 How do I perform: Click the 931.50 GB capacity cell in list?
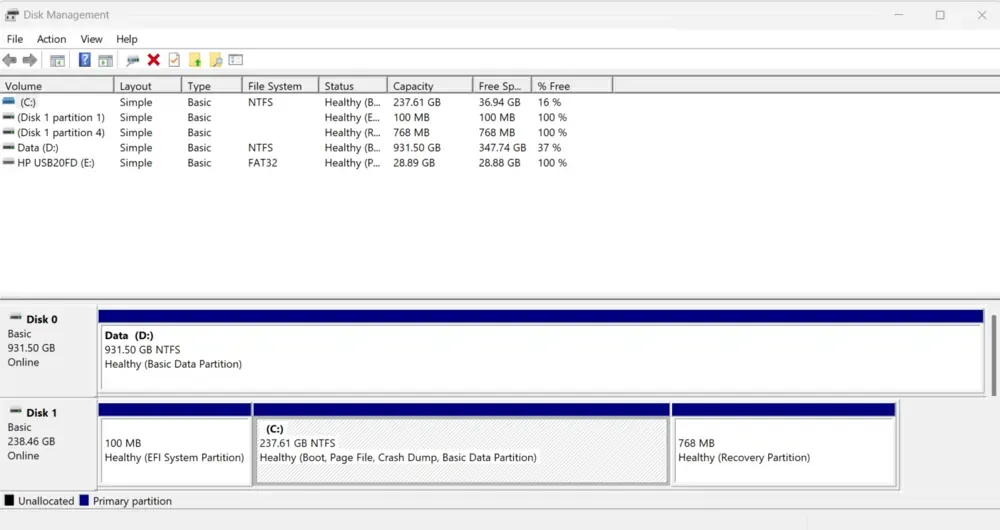click(416, 147)
